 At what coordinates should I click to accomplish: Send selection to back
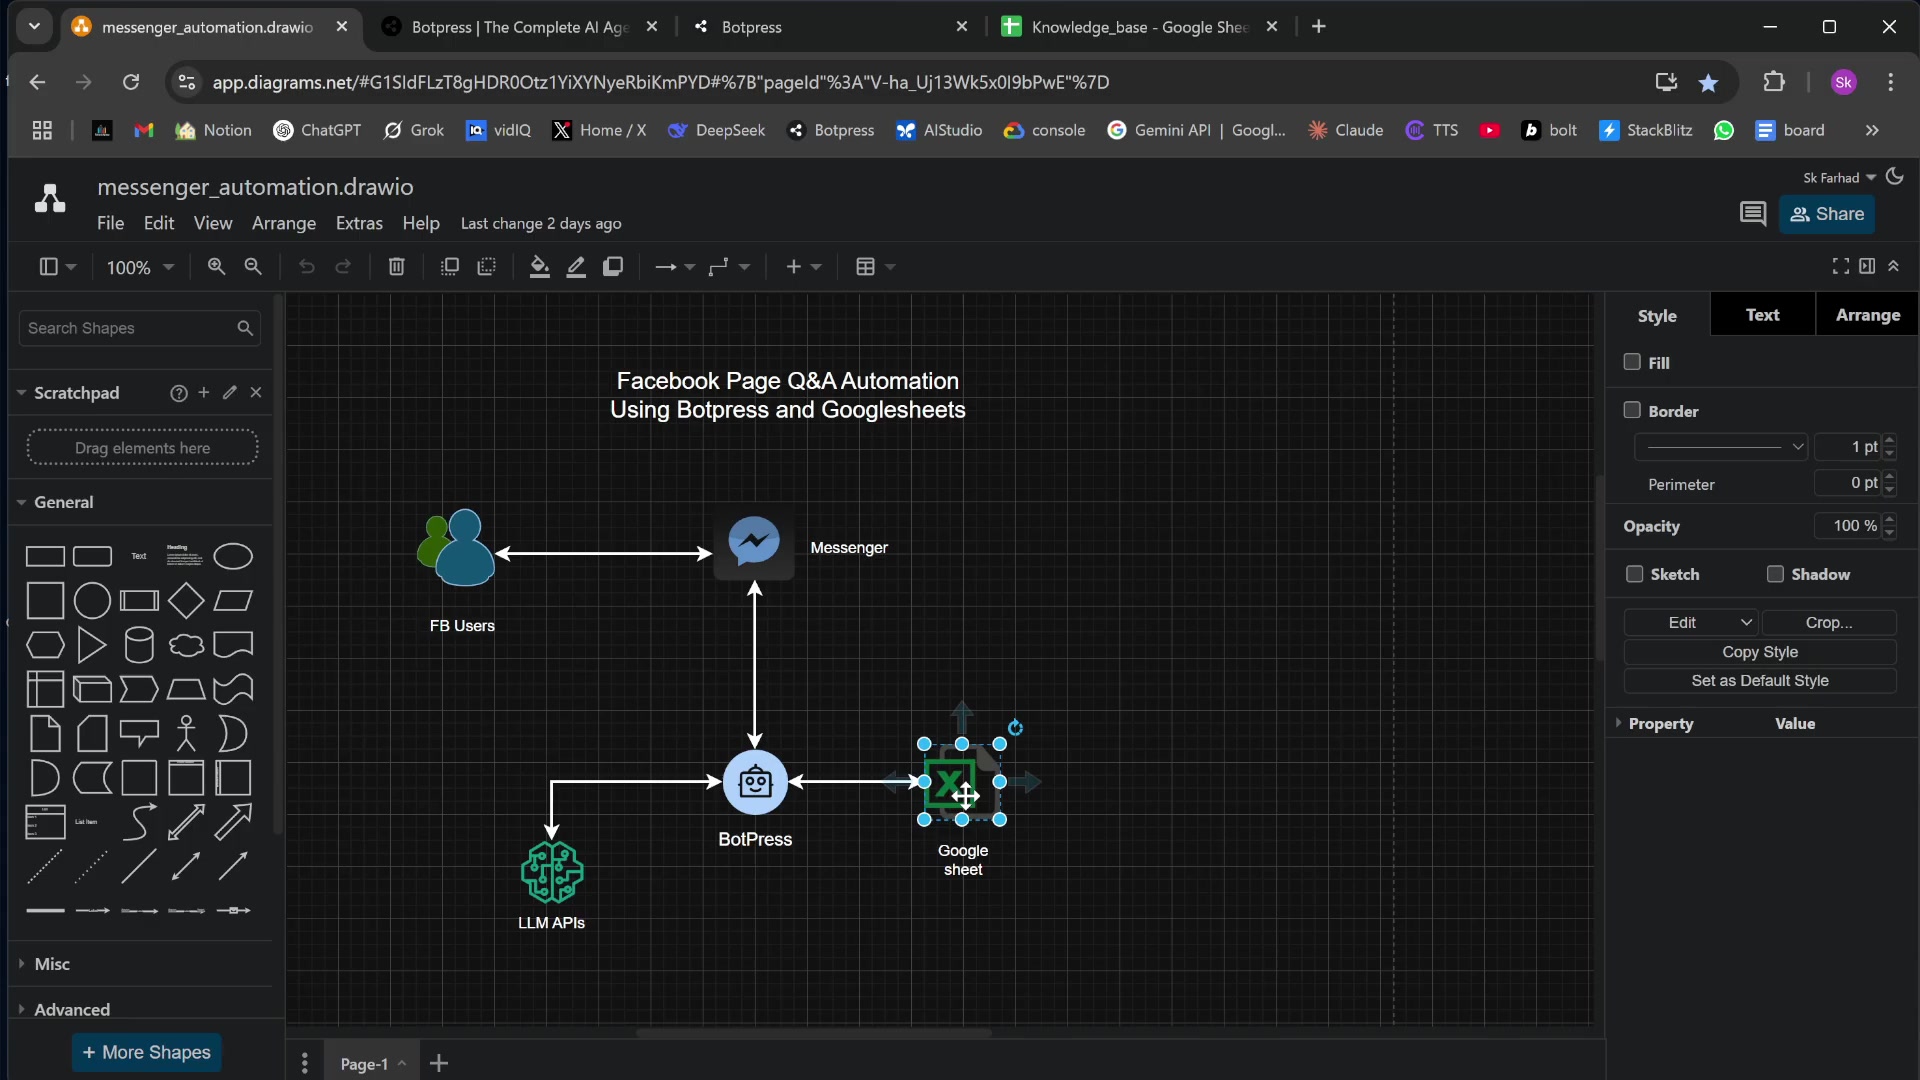tap(487, 267)
